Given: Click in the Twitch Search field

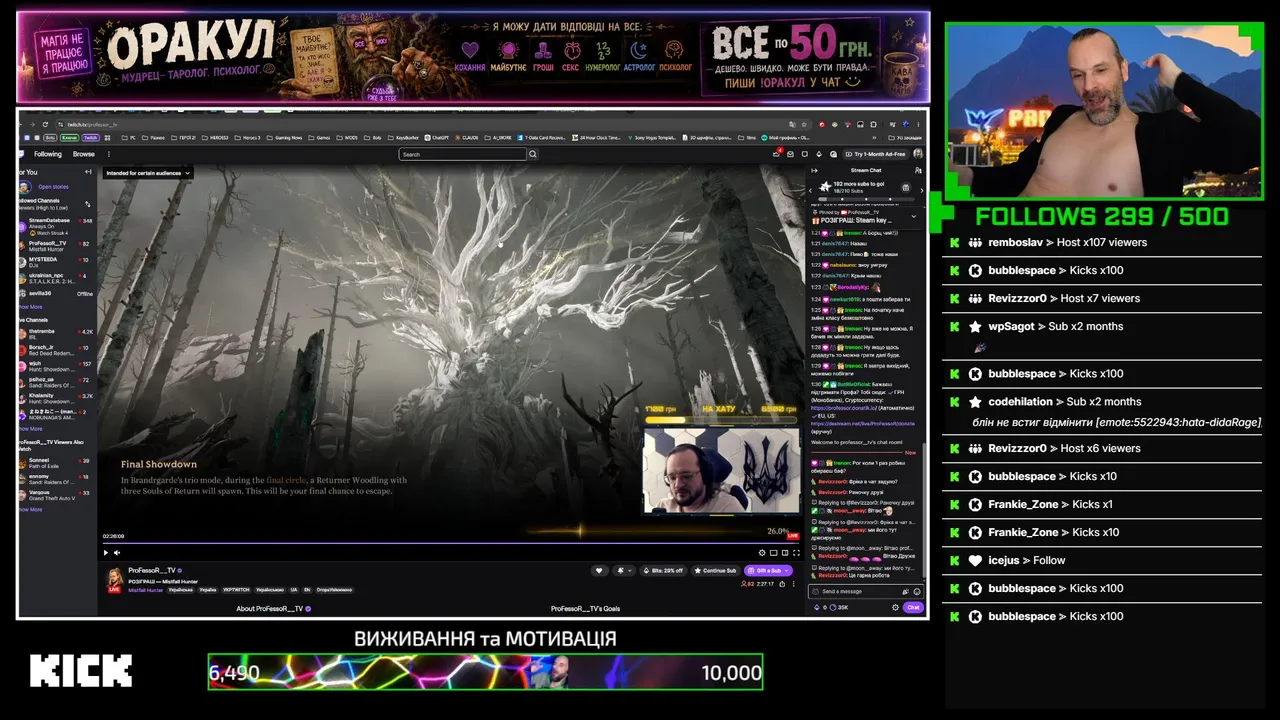Looking at the screenshot, I should (462, 154).
